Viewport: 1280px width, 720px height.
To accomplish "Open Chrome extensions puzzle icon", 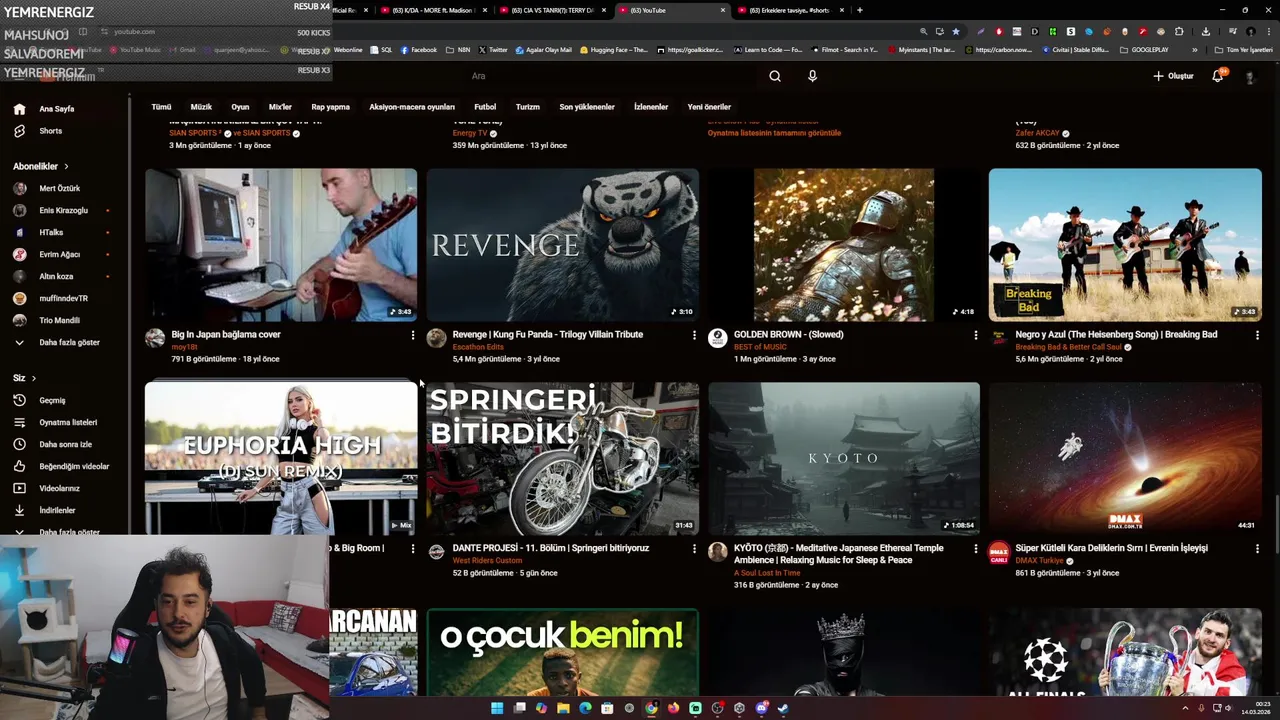I will [1179, 31].
